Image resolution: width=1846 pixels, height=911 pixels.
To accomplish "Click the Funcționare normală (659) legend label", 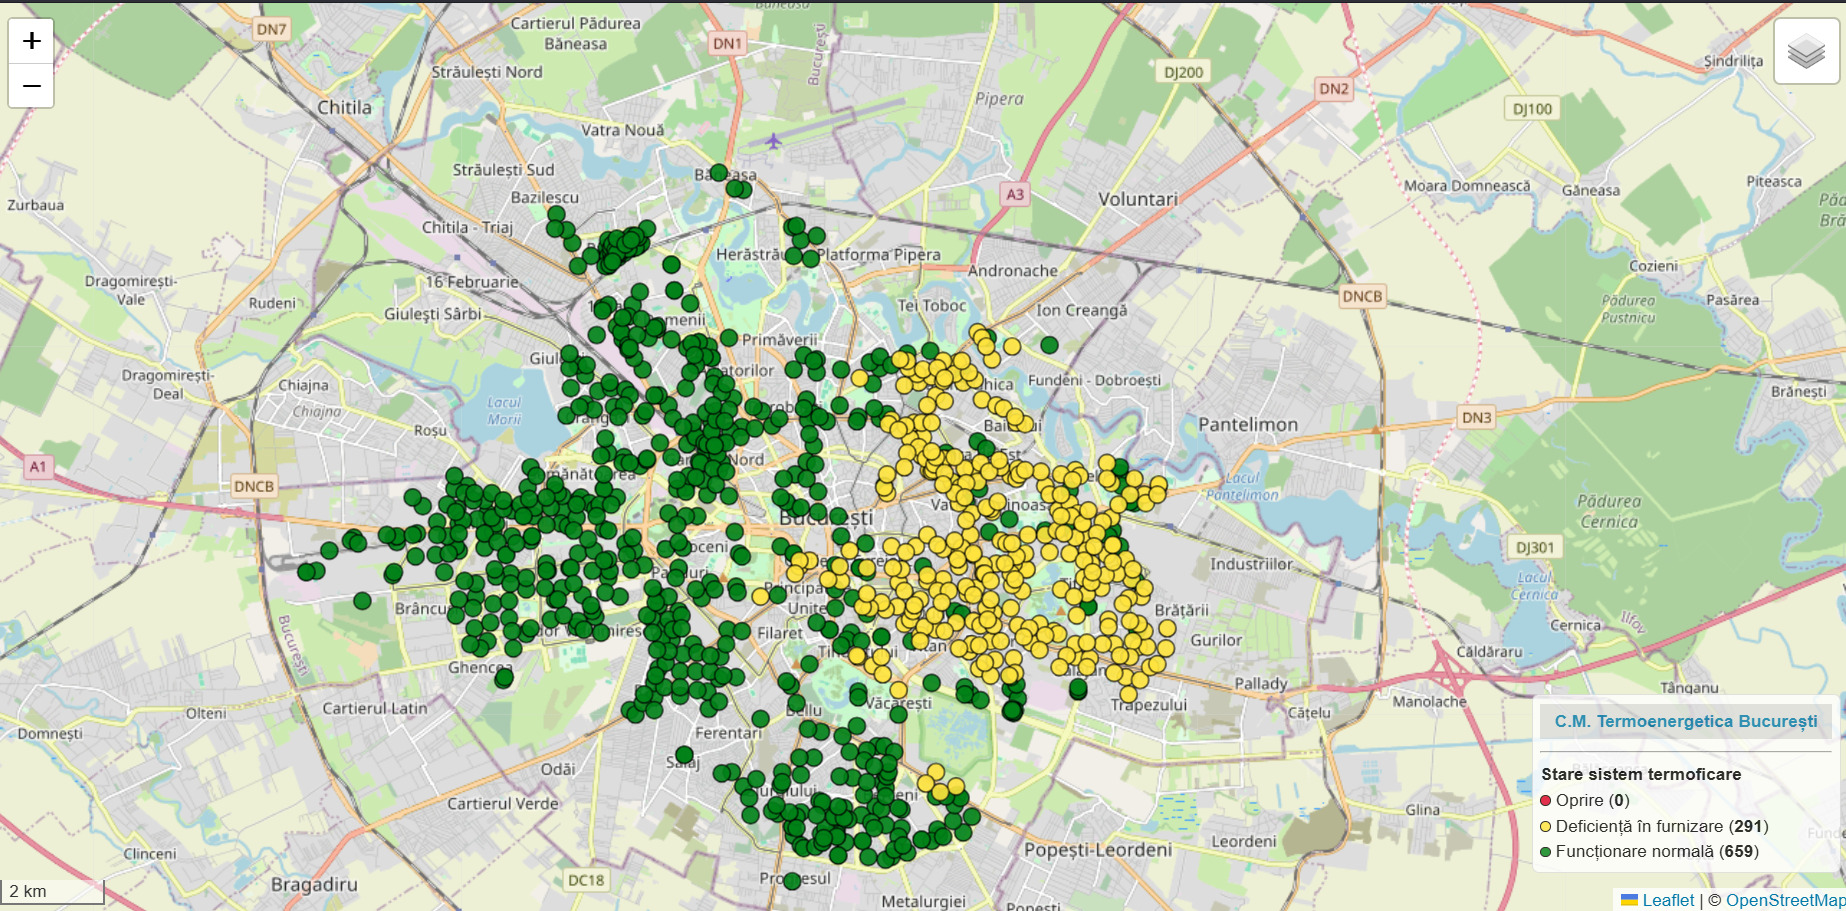I will click(1656, 852).
